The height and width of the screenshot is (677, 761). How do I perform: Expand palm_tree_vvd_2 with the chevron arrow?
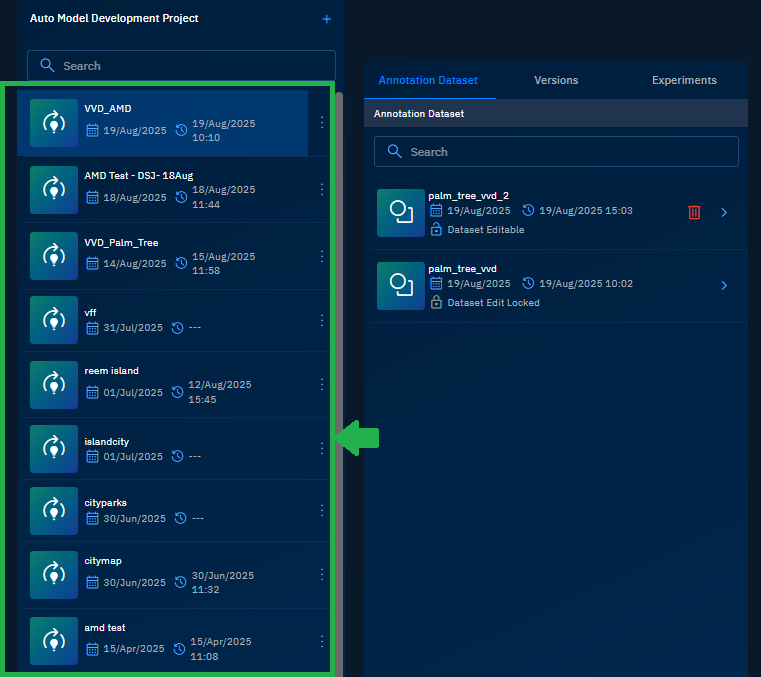(724, 212)
